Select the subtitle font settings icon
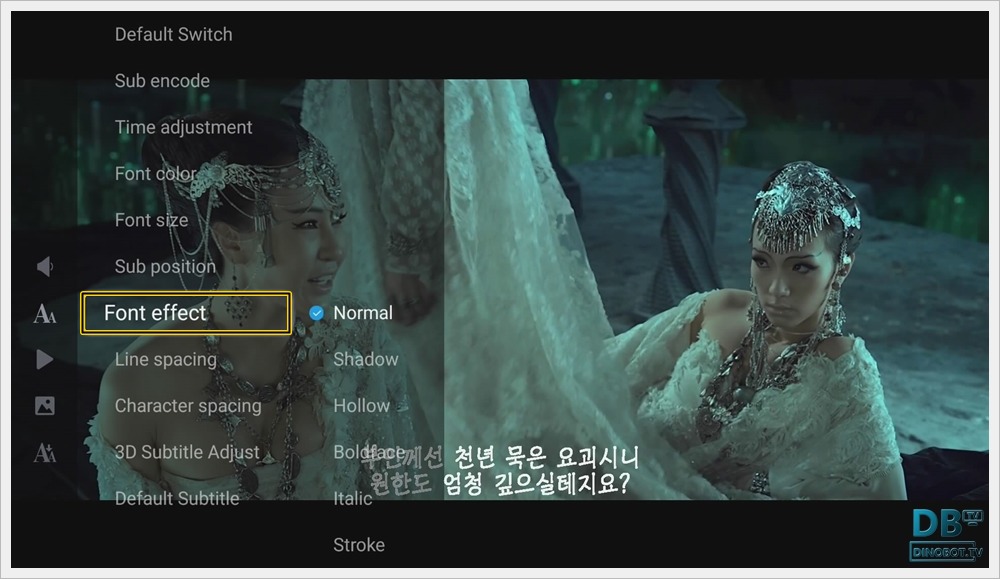The width and height of the screenshot is (1000, 579). [x=45, y=313]
